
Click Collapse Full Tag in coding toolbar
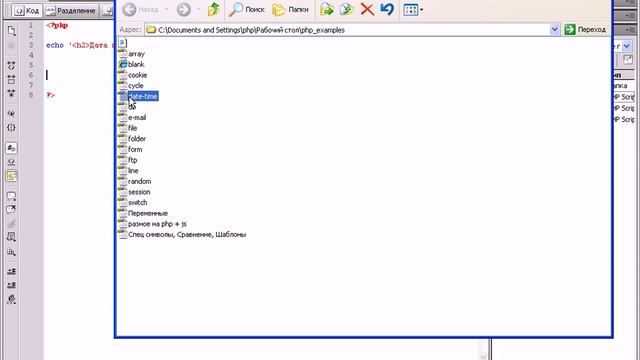(11, 66)
